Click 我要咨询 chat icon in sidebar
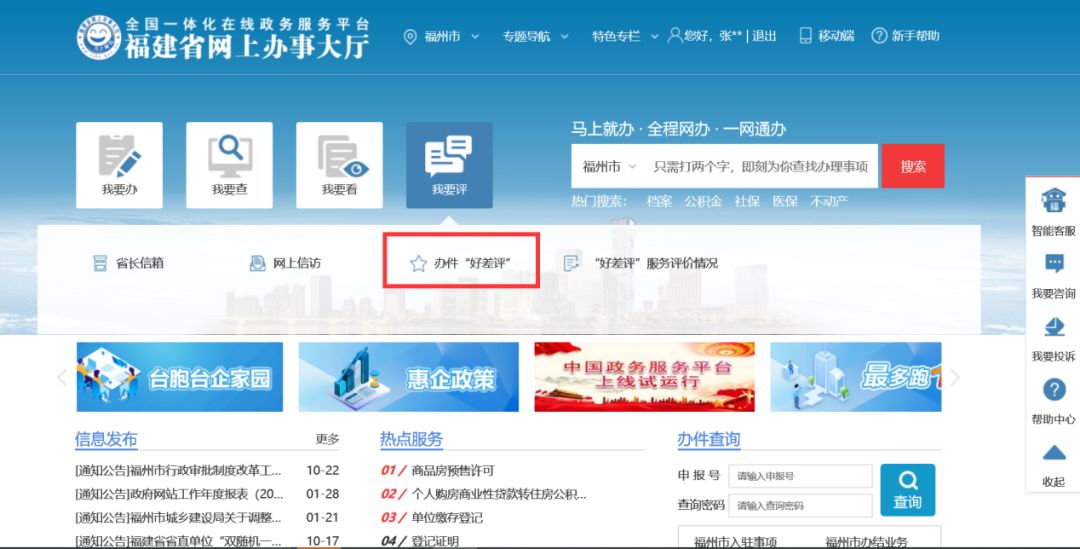This screenshot has height=549, width=1080. click(x=1054, y=264)
